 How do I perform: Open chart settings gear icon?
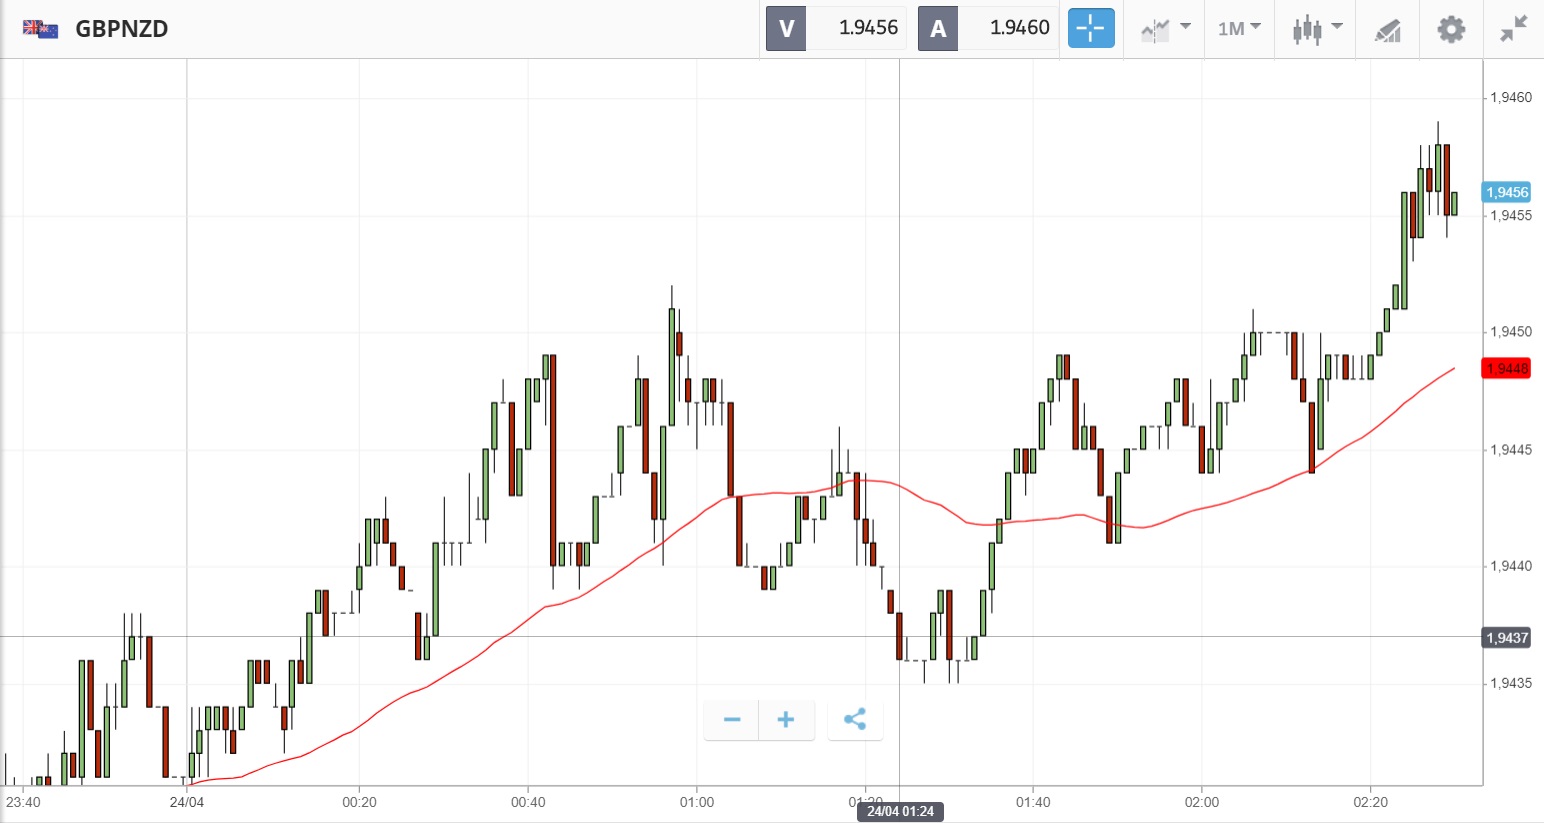1451,29
